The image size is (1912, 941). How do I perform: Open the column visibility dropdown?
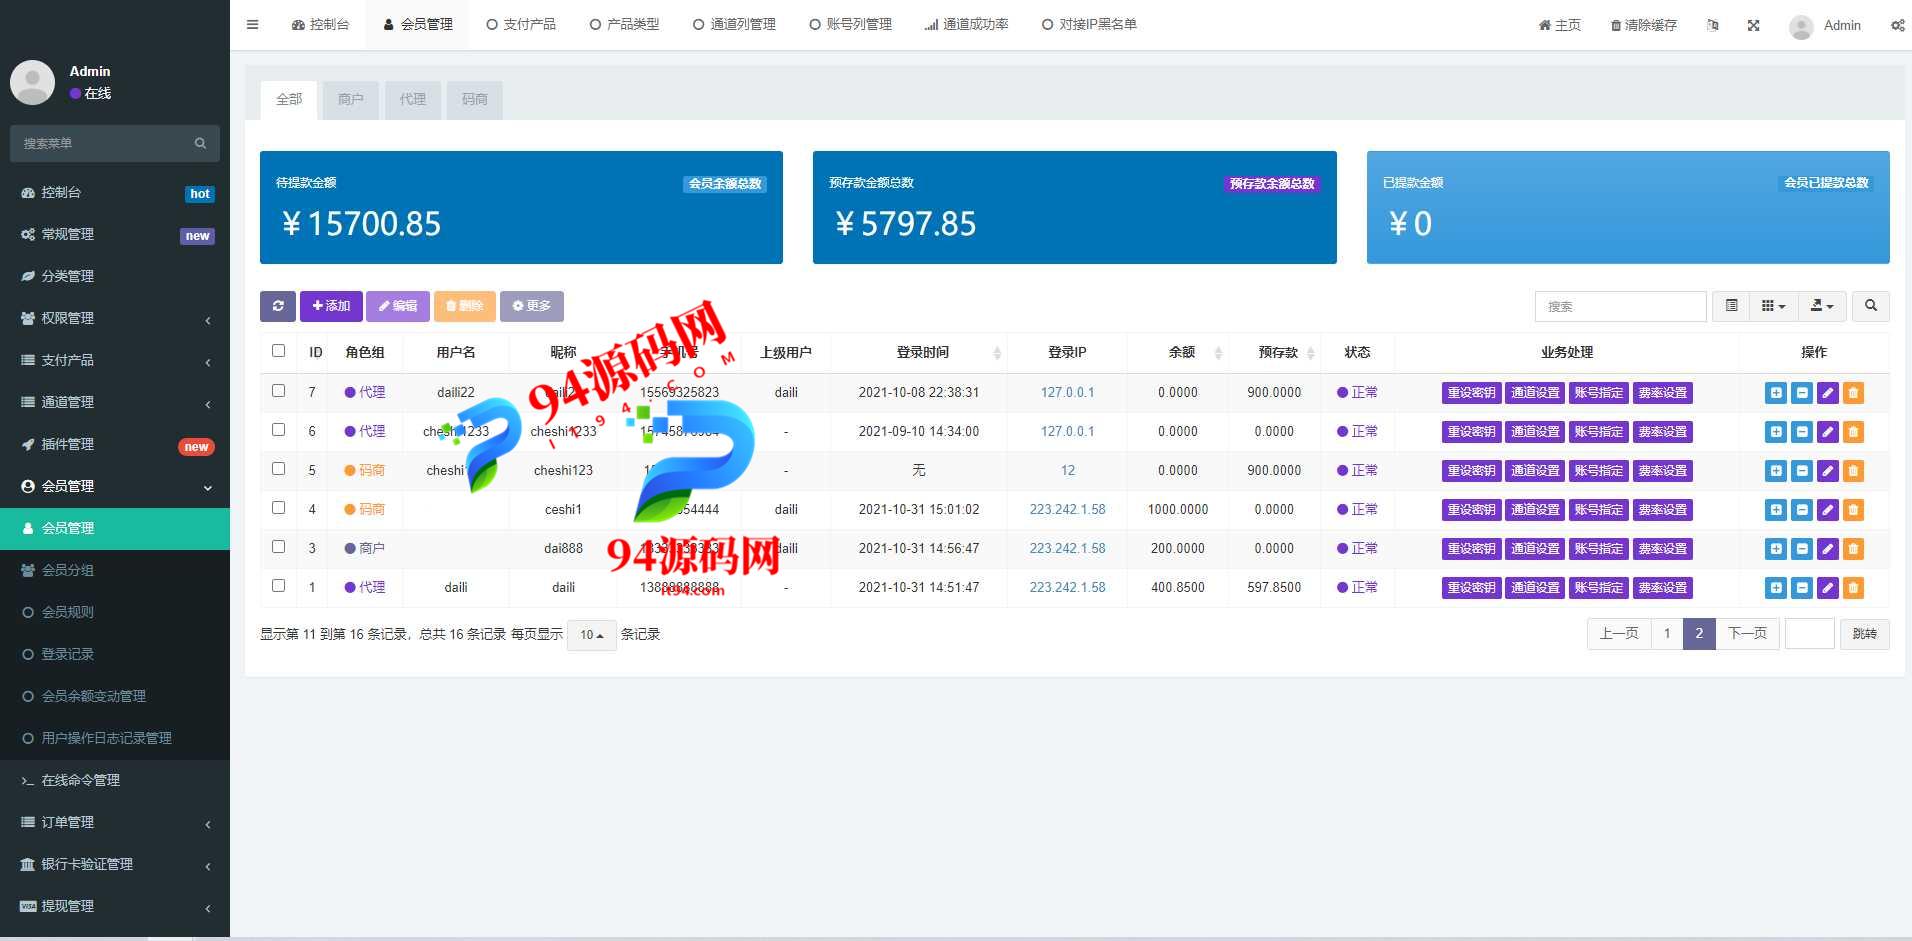(x=1773, y=306)
